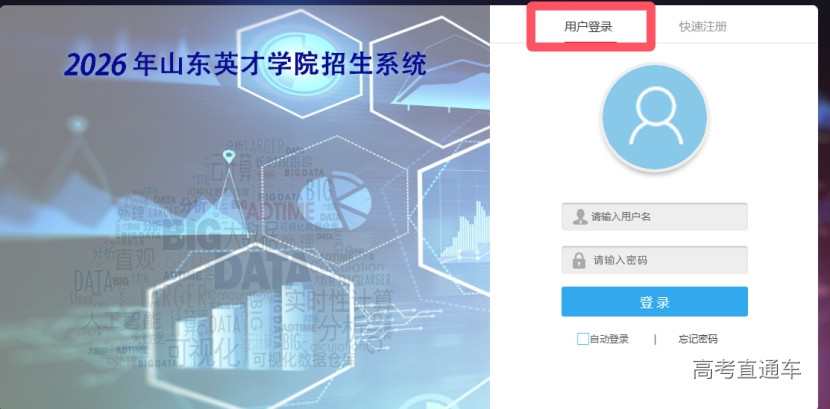Click the 高考直通车 watermark text
Viewport: 830px width, 409px height.
(x=747, y=369)
